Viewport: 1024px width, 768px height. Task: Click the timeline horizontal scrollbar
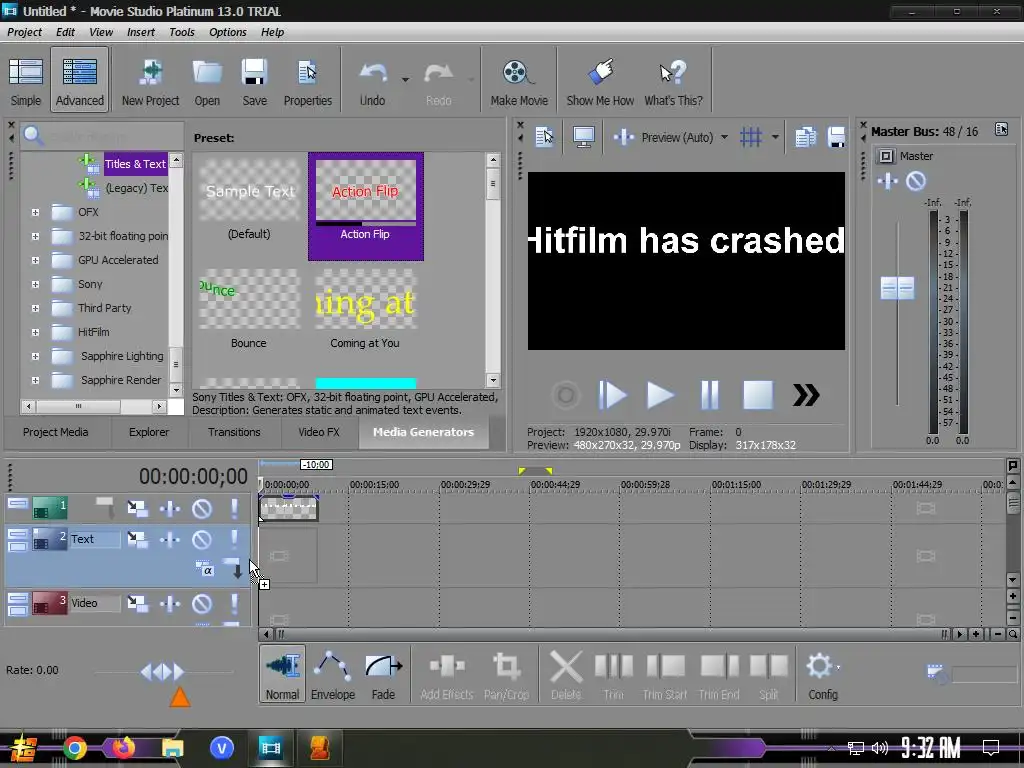pos(613,634)
